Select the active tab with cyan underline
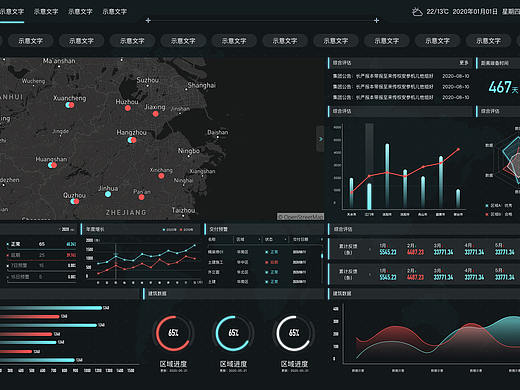520x390 pixels. pyautogui.click(x=12, y=12)
